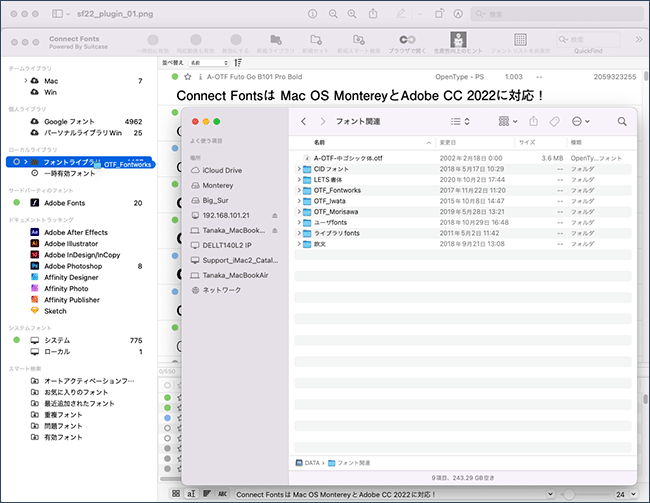Open the 生産性向上のヒント robot icon
Screen dimensions: 650x503
(458, 40)
